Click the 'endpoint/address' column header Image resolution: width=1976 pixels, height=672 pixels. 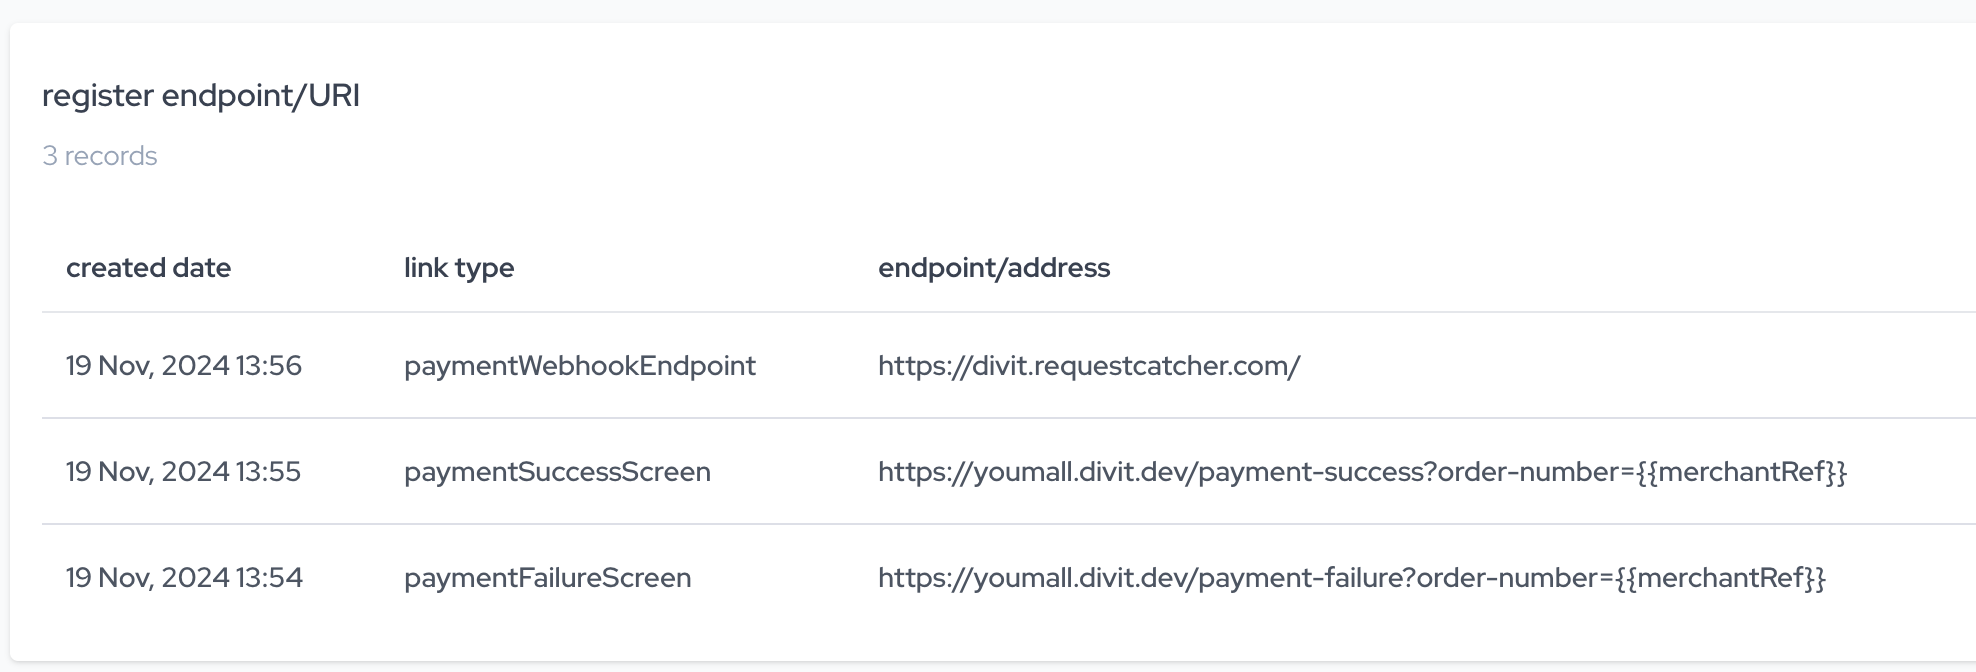(x=994, y=268)
